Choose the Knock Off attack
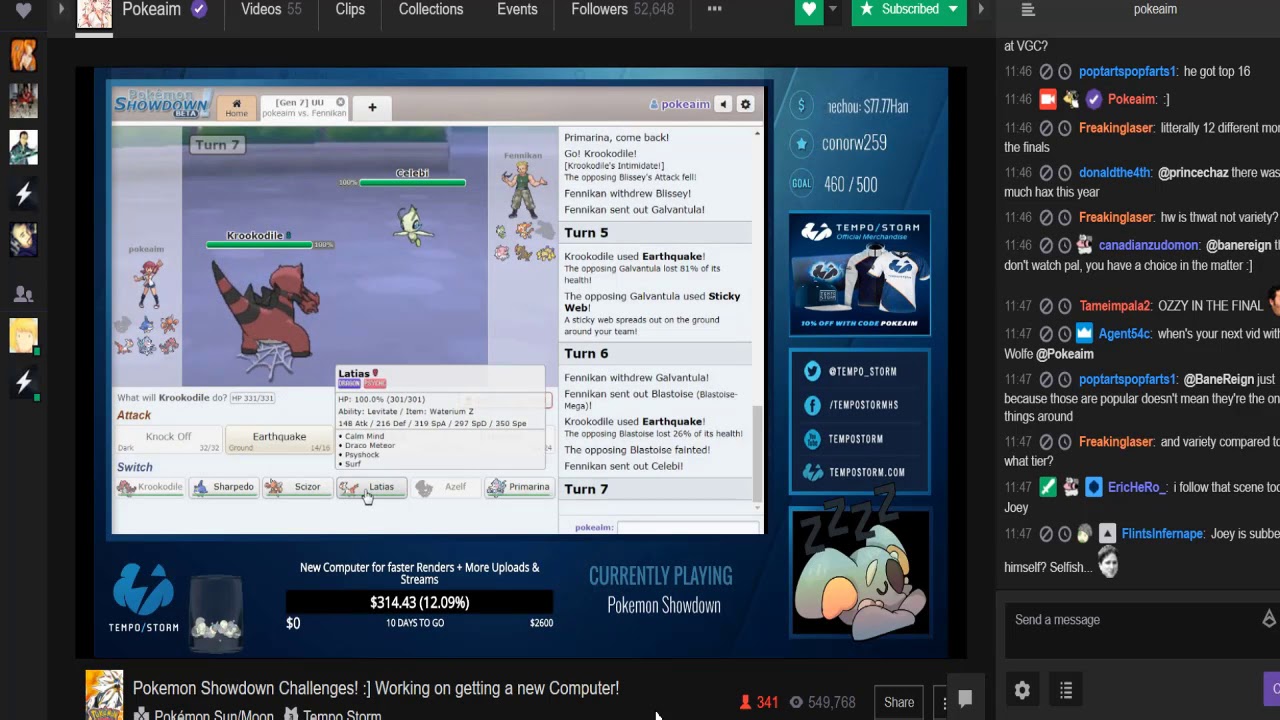Viewport: 1280px width, 720px height. click(x=168, y=440)
